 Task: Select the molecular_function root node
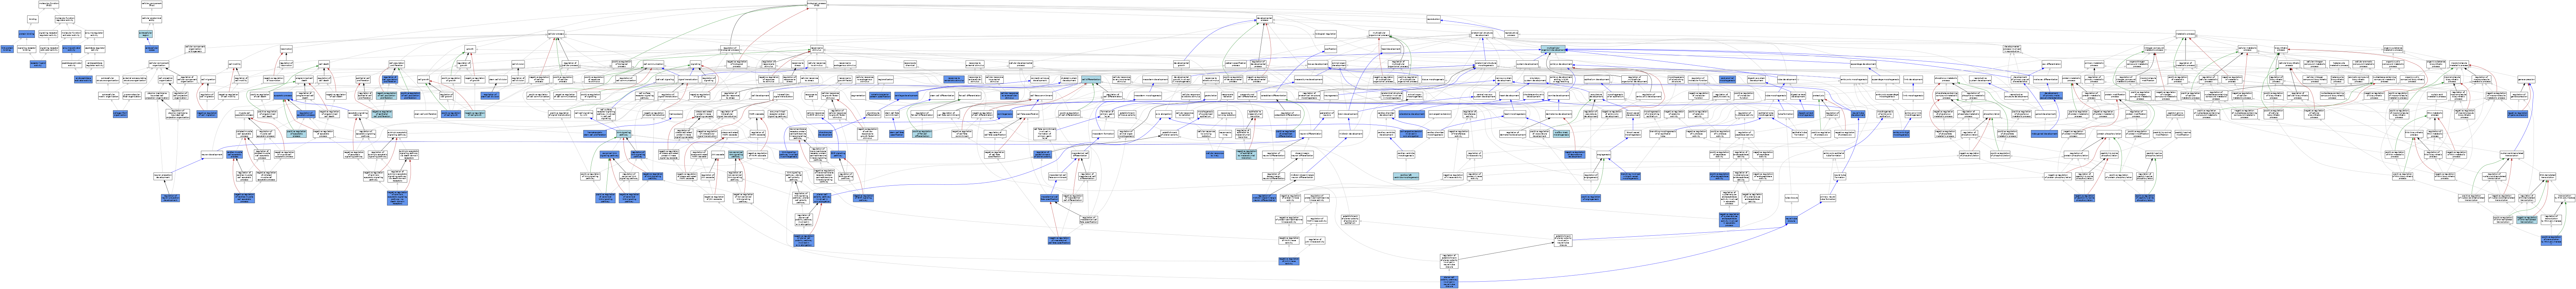49,5
